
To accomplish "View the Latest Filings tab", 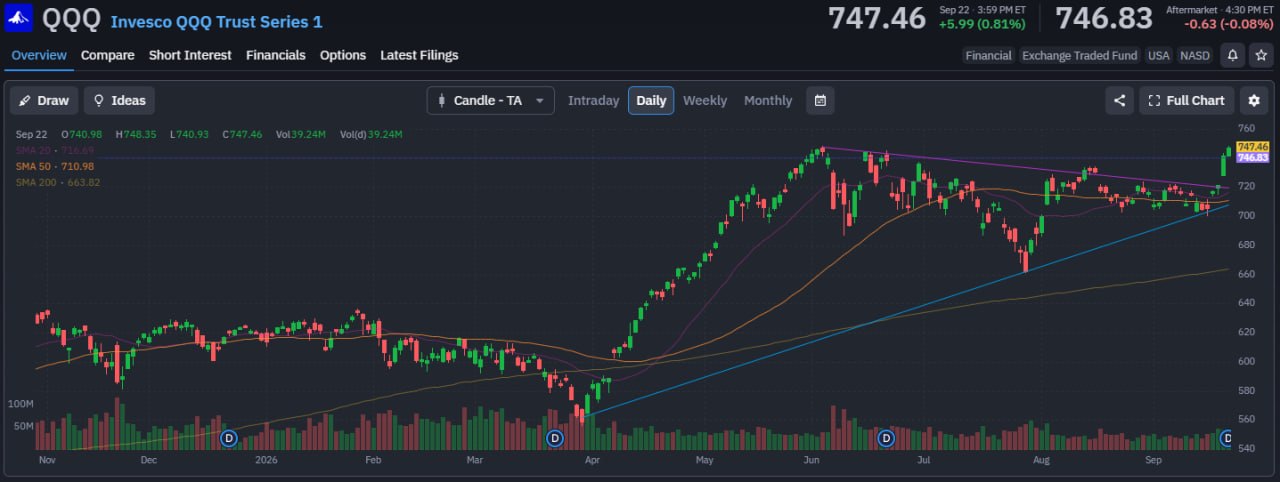I will coord(419,55).
